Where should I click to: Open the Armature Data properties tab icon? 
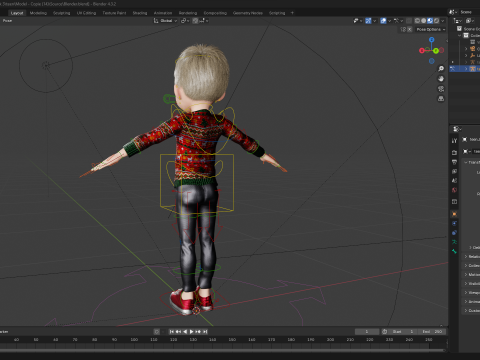454,242
